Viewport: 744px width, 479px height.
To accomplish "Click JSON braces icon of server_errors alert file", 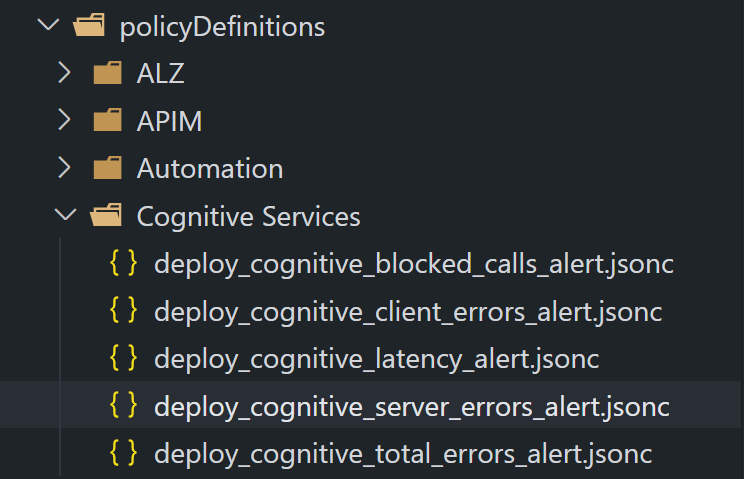I will [123, 405].
